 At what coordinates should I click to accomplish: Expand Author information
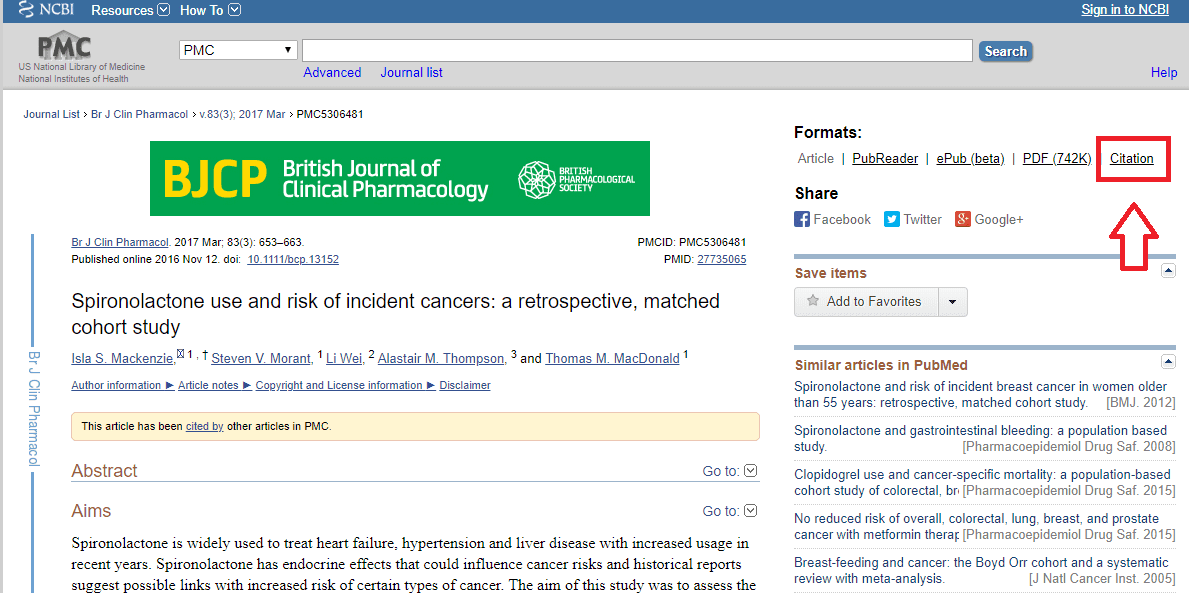[x=122, y=385]
